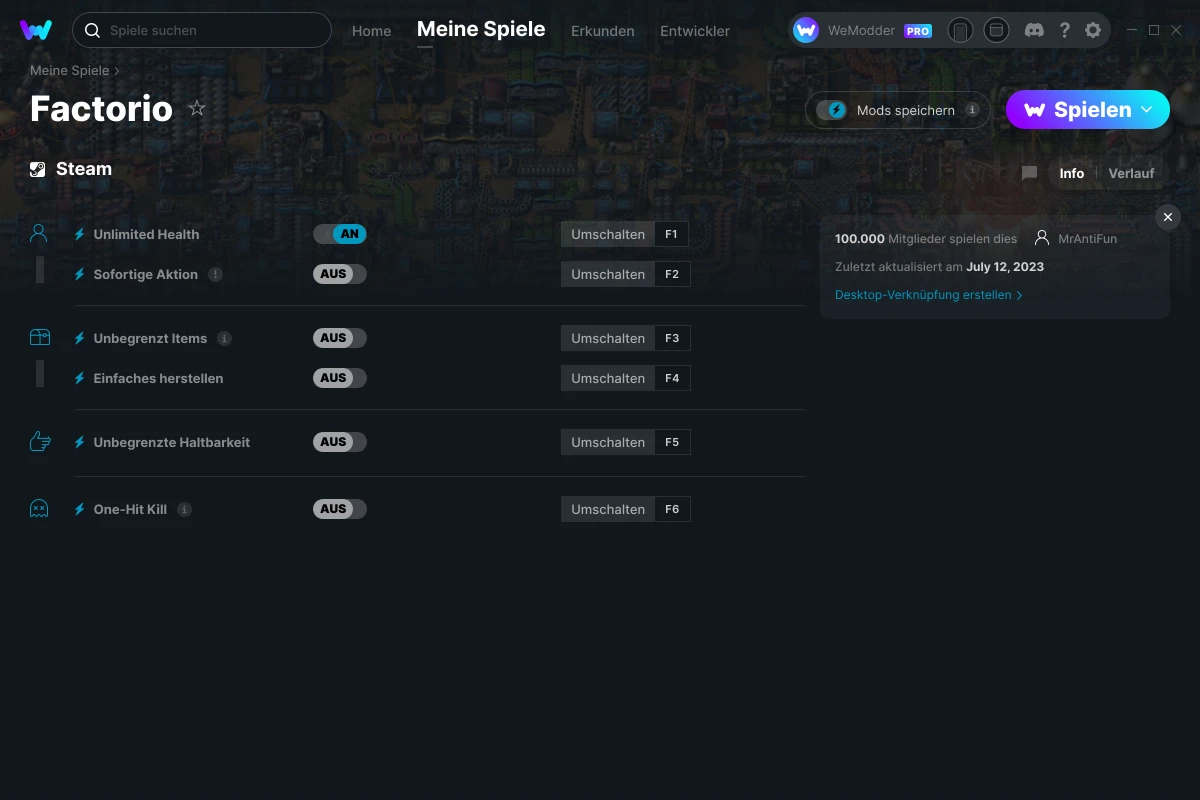Open the settings gear icon
This screenshot has height=800, width=1200.
click(1093, 30)
